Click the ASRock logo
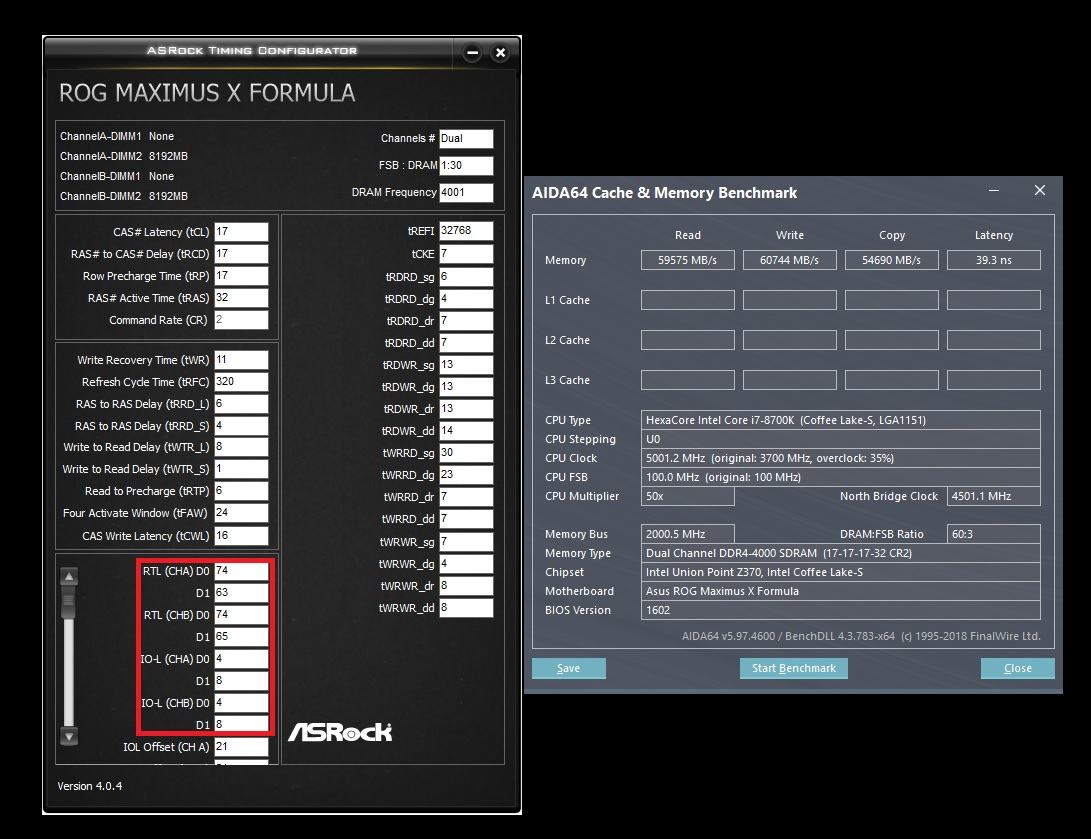 (x=340, y=732)
